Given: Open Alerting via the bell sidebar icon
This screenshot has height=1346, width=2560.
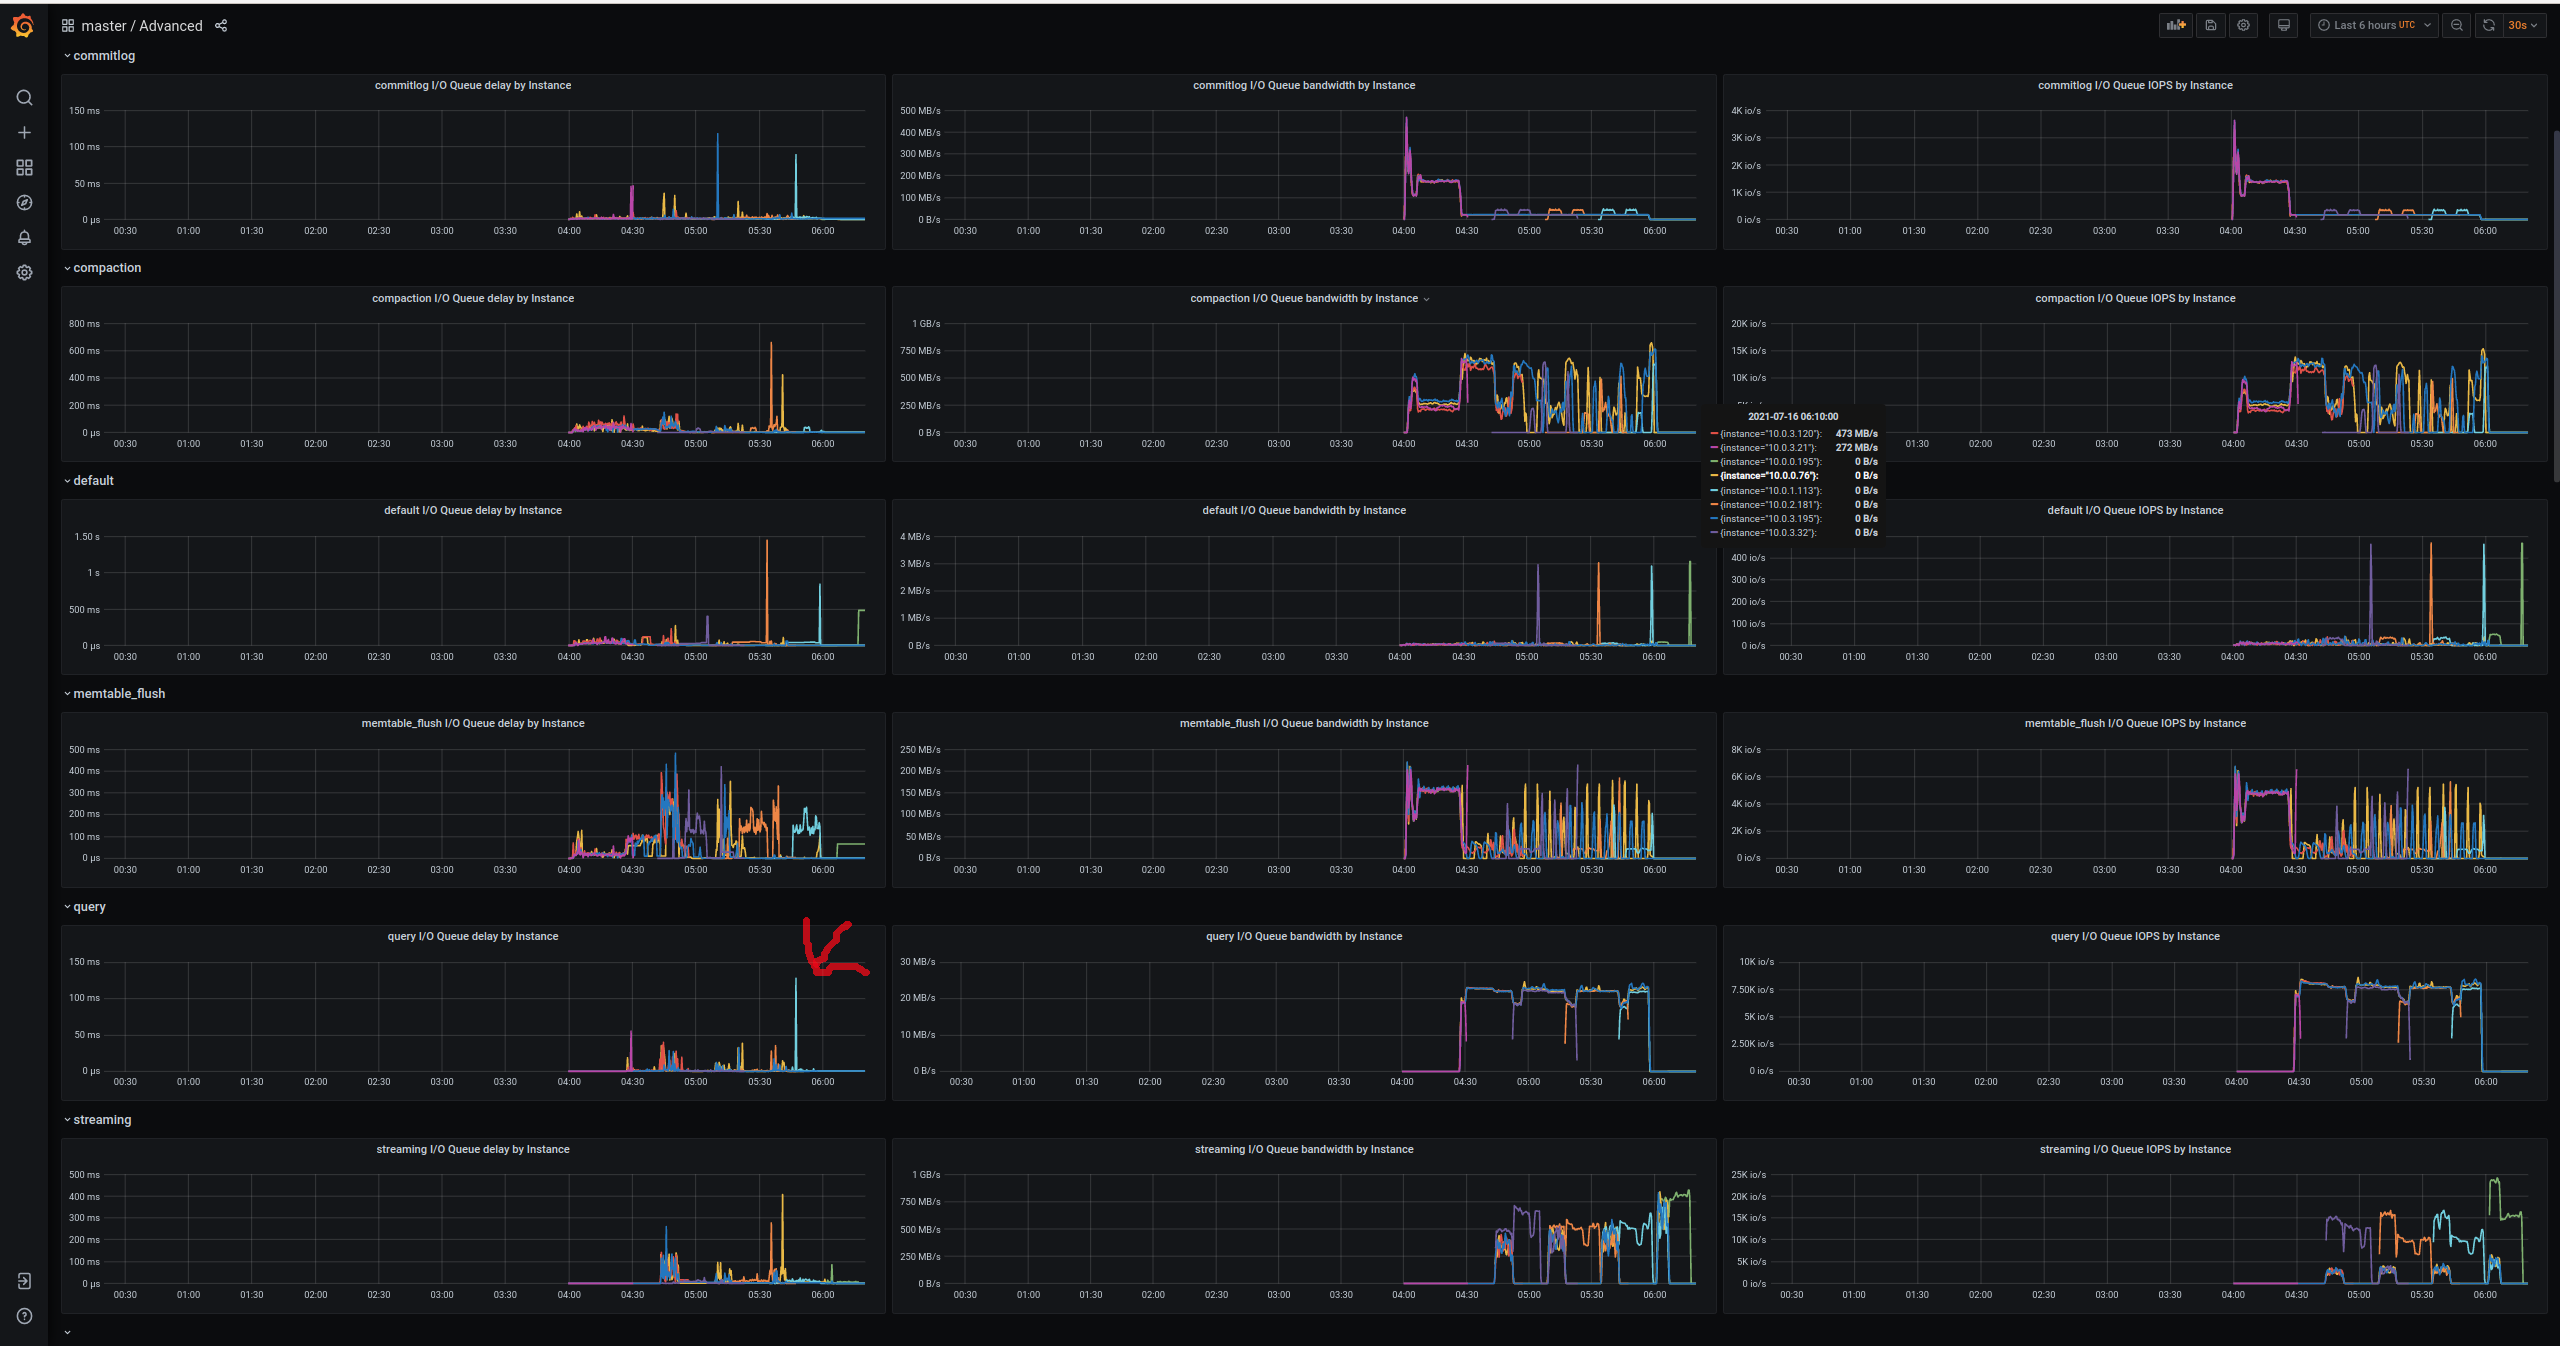Looking at the screenshot, I should click(x=24, y=237).
